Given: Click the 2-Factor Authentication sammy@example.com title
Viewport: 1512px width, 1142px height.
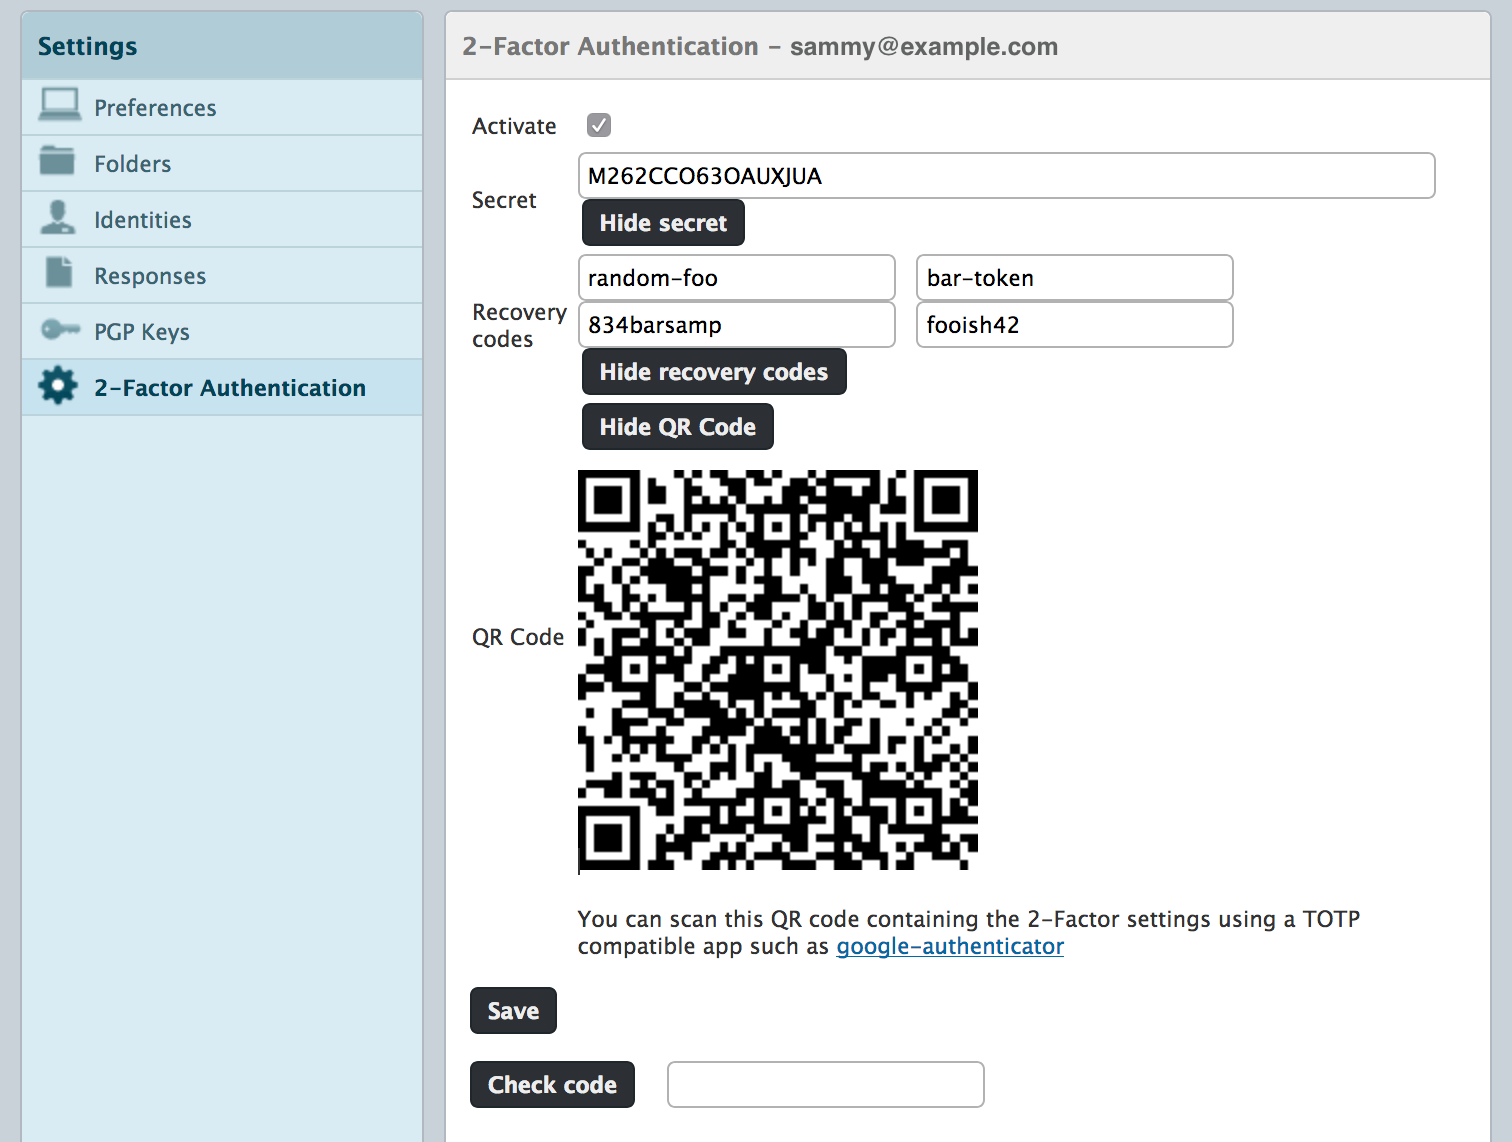Looking at the screenshot, I should tap(760, 46).
